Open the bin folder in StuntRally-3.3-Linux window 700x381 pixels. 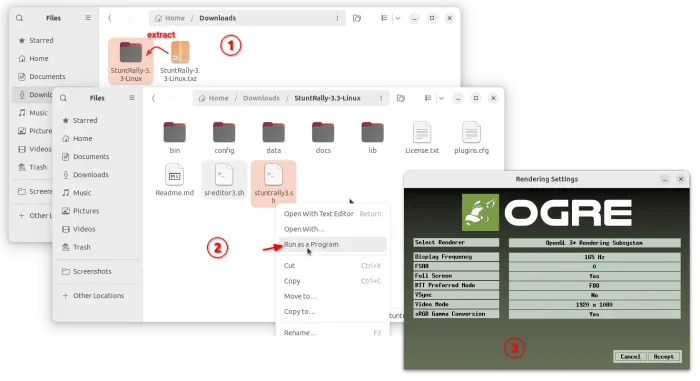tap(175, 137)
